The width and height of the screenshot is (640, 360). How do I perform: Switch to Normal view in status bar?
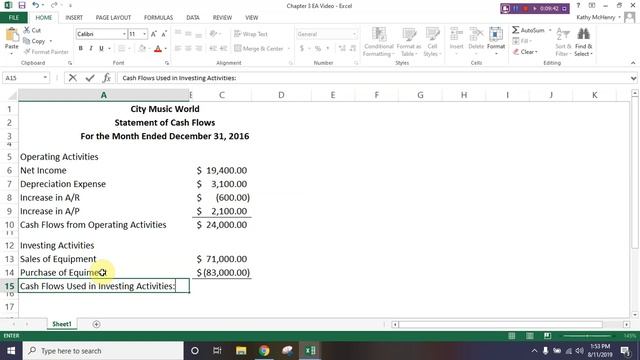[511, 336]
